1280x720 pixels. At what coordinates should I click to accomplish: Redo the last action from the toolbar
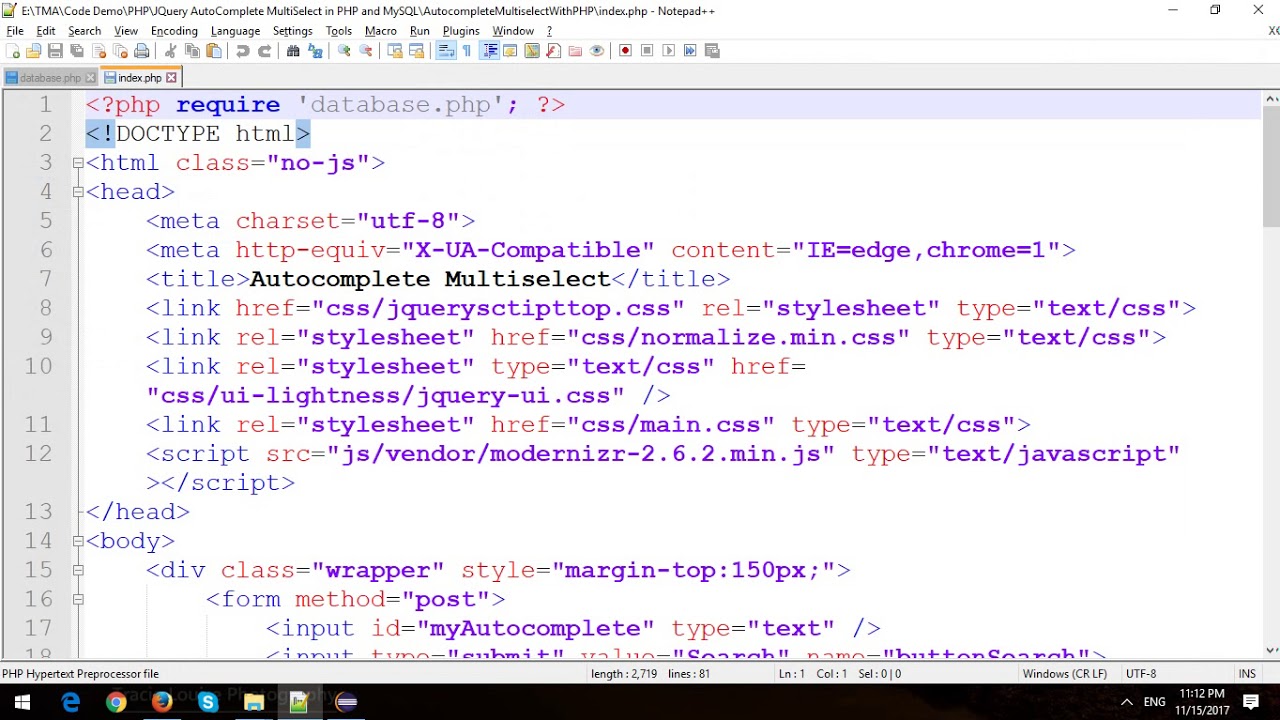pyautogui.click(x=264, y=50)
